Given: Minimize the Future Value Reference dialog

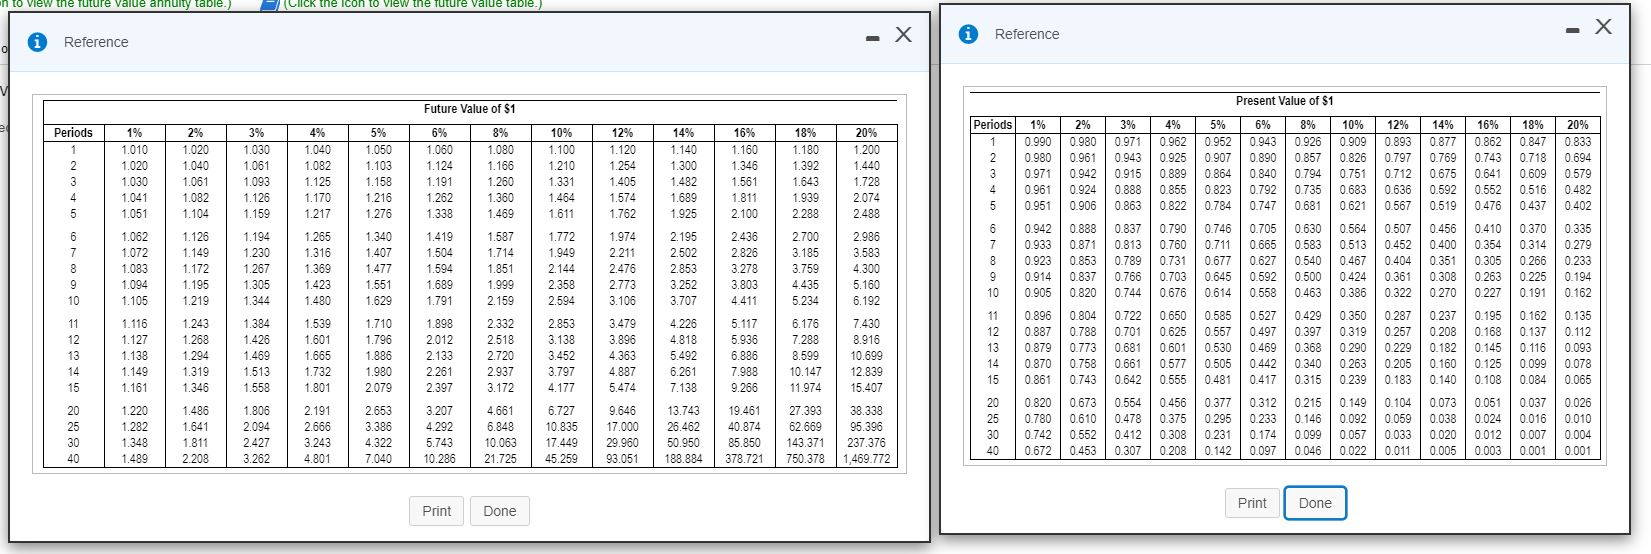Looking at the screenshot, I should point(872,38).
